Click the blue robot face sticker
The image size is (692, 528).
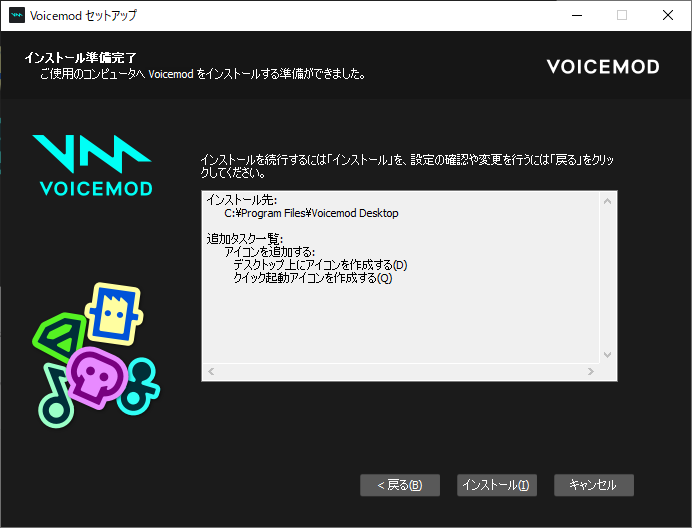(114, 314)
